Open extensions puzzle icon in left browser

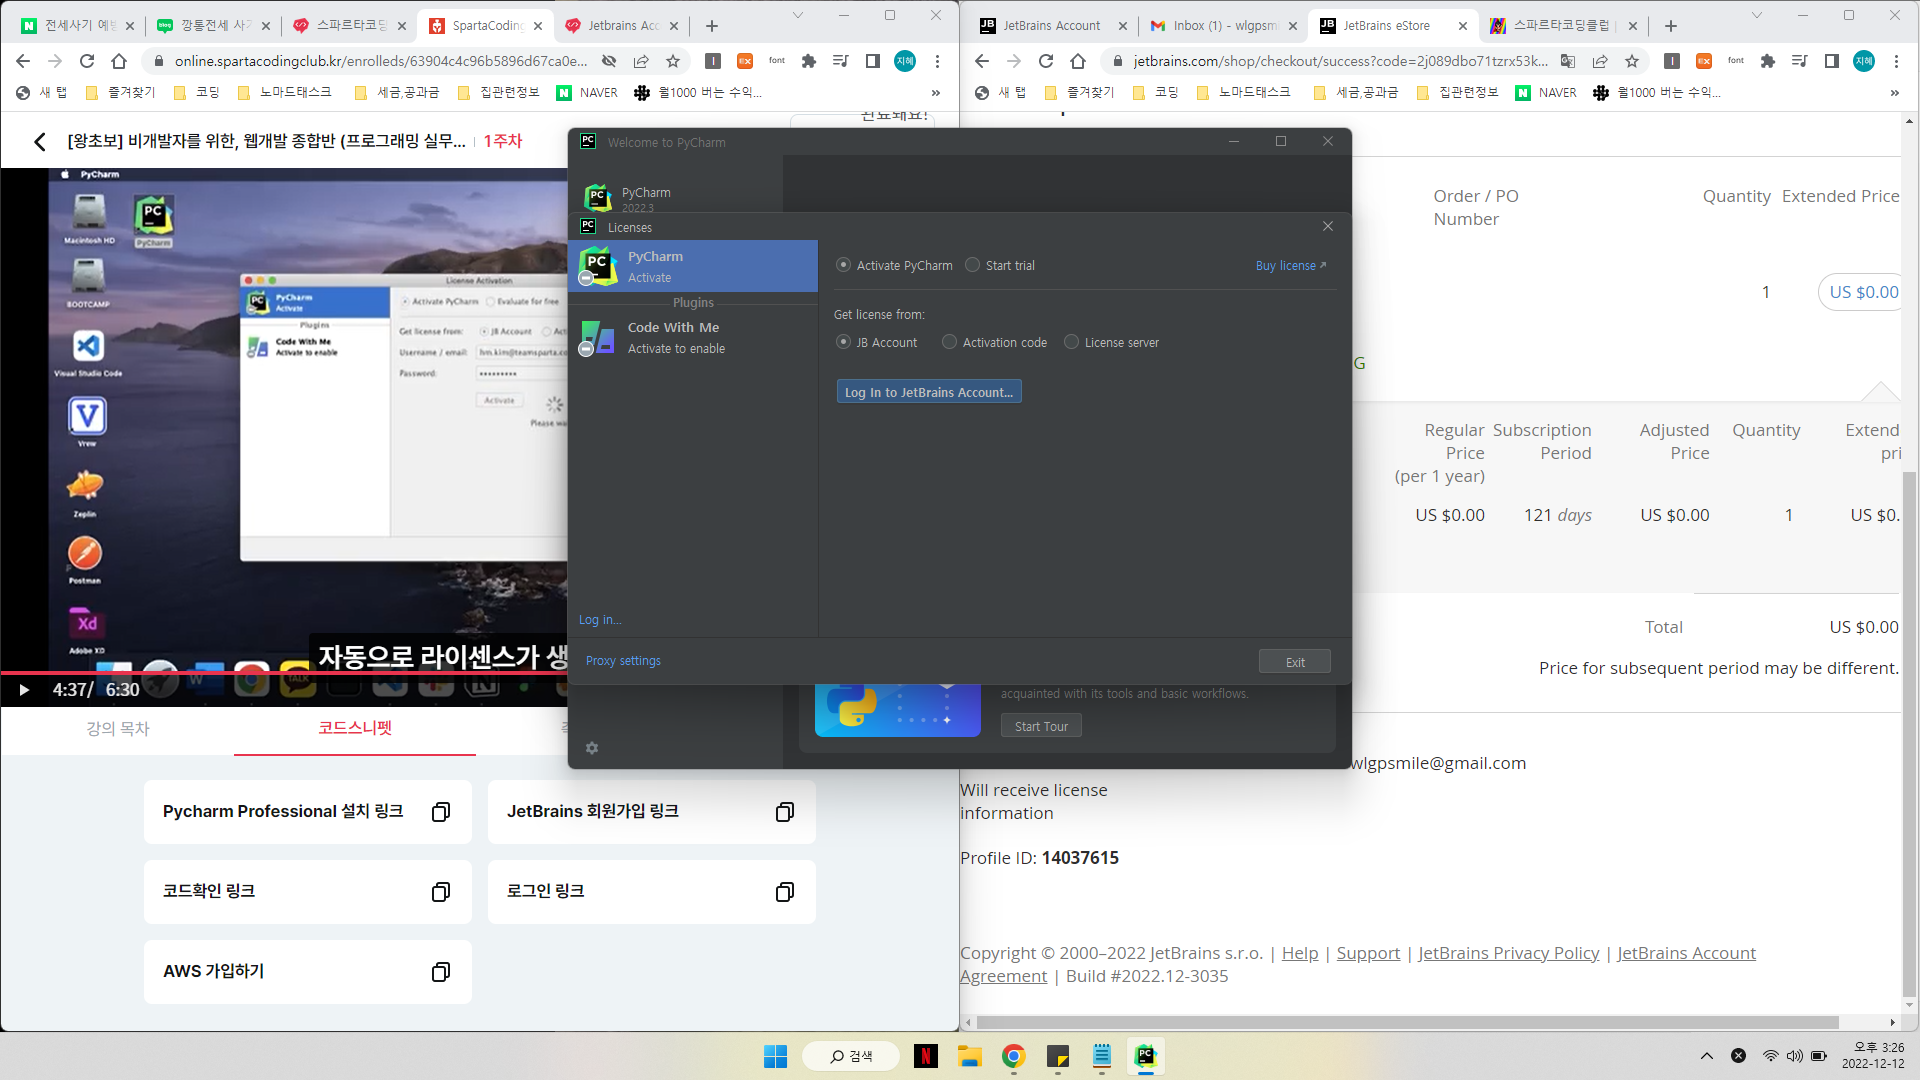(809, 61)
